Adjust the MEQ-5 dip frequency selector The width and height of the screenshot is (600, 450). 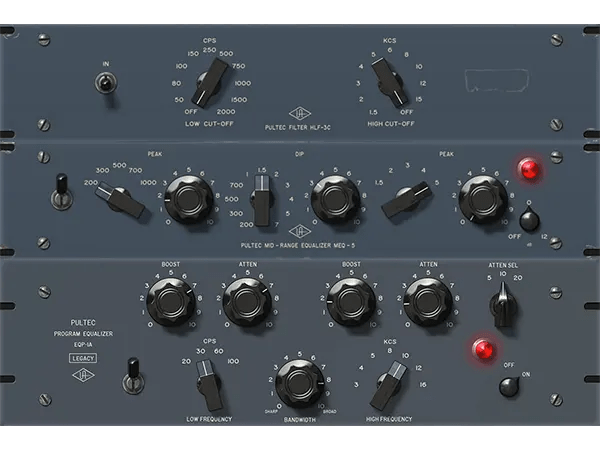[x=262, y=200]
